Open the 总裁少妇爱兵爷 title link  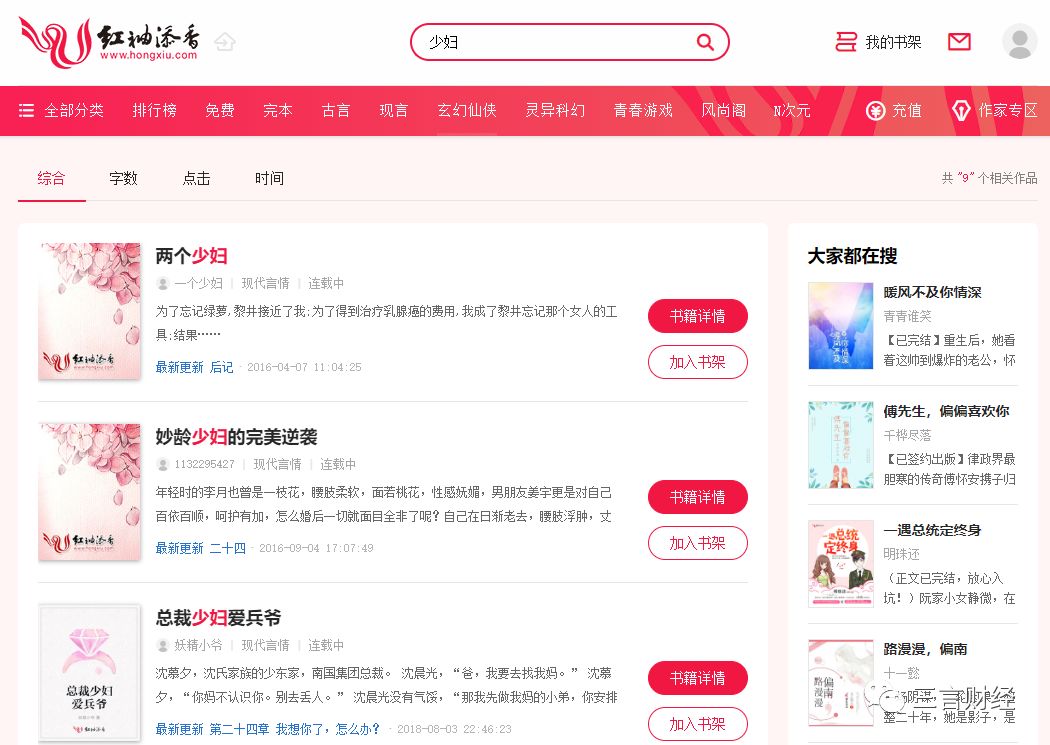click(x=218, y=617)
